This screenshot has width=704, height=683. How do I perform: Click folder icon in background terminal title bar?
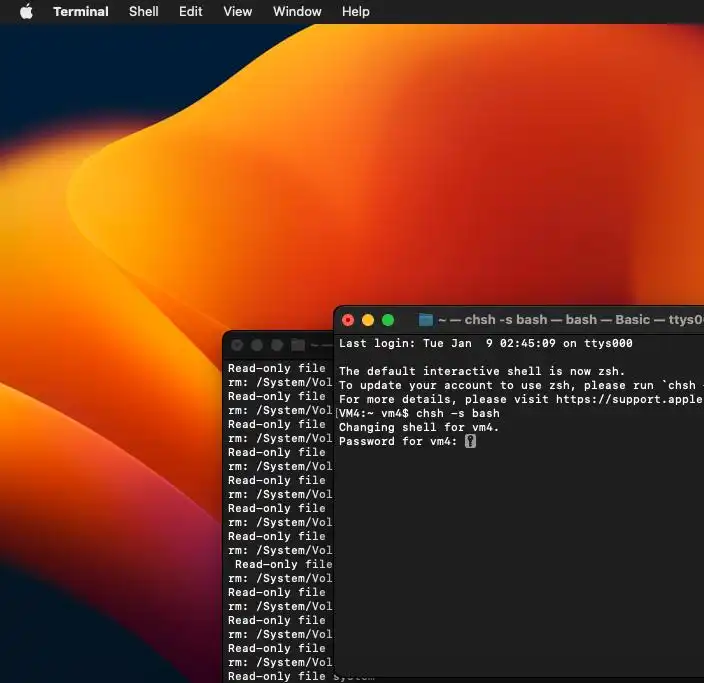point(298,345)
